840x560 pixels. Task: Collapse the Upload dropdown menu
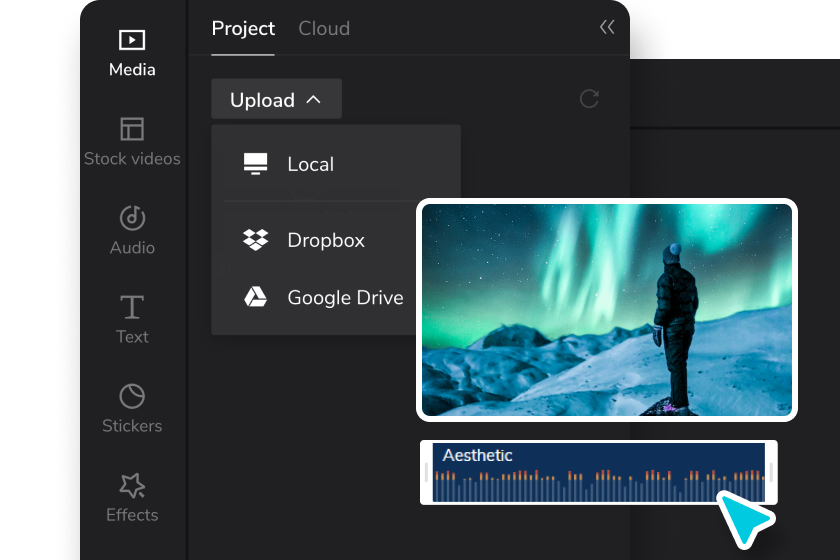click(x=276, y=99)
